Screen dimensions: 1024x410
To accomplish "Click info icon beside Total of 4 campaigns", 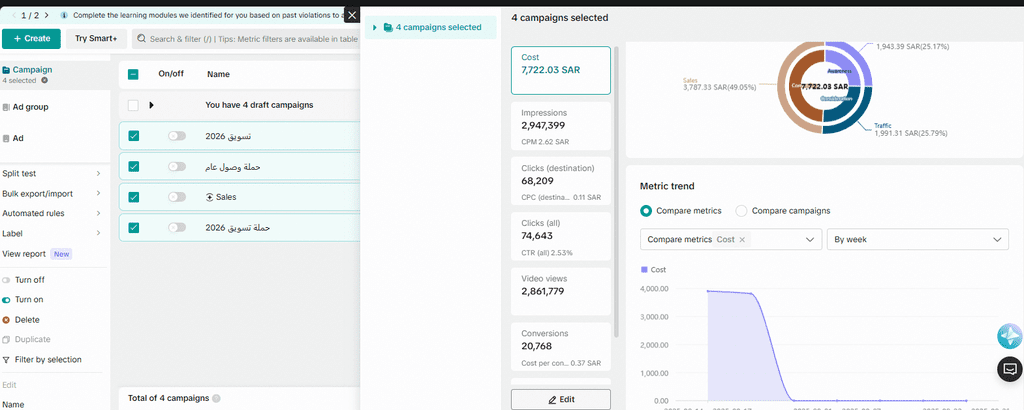I will [216, 398].
